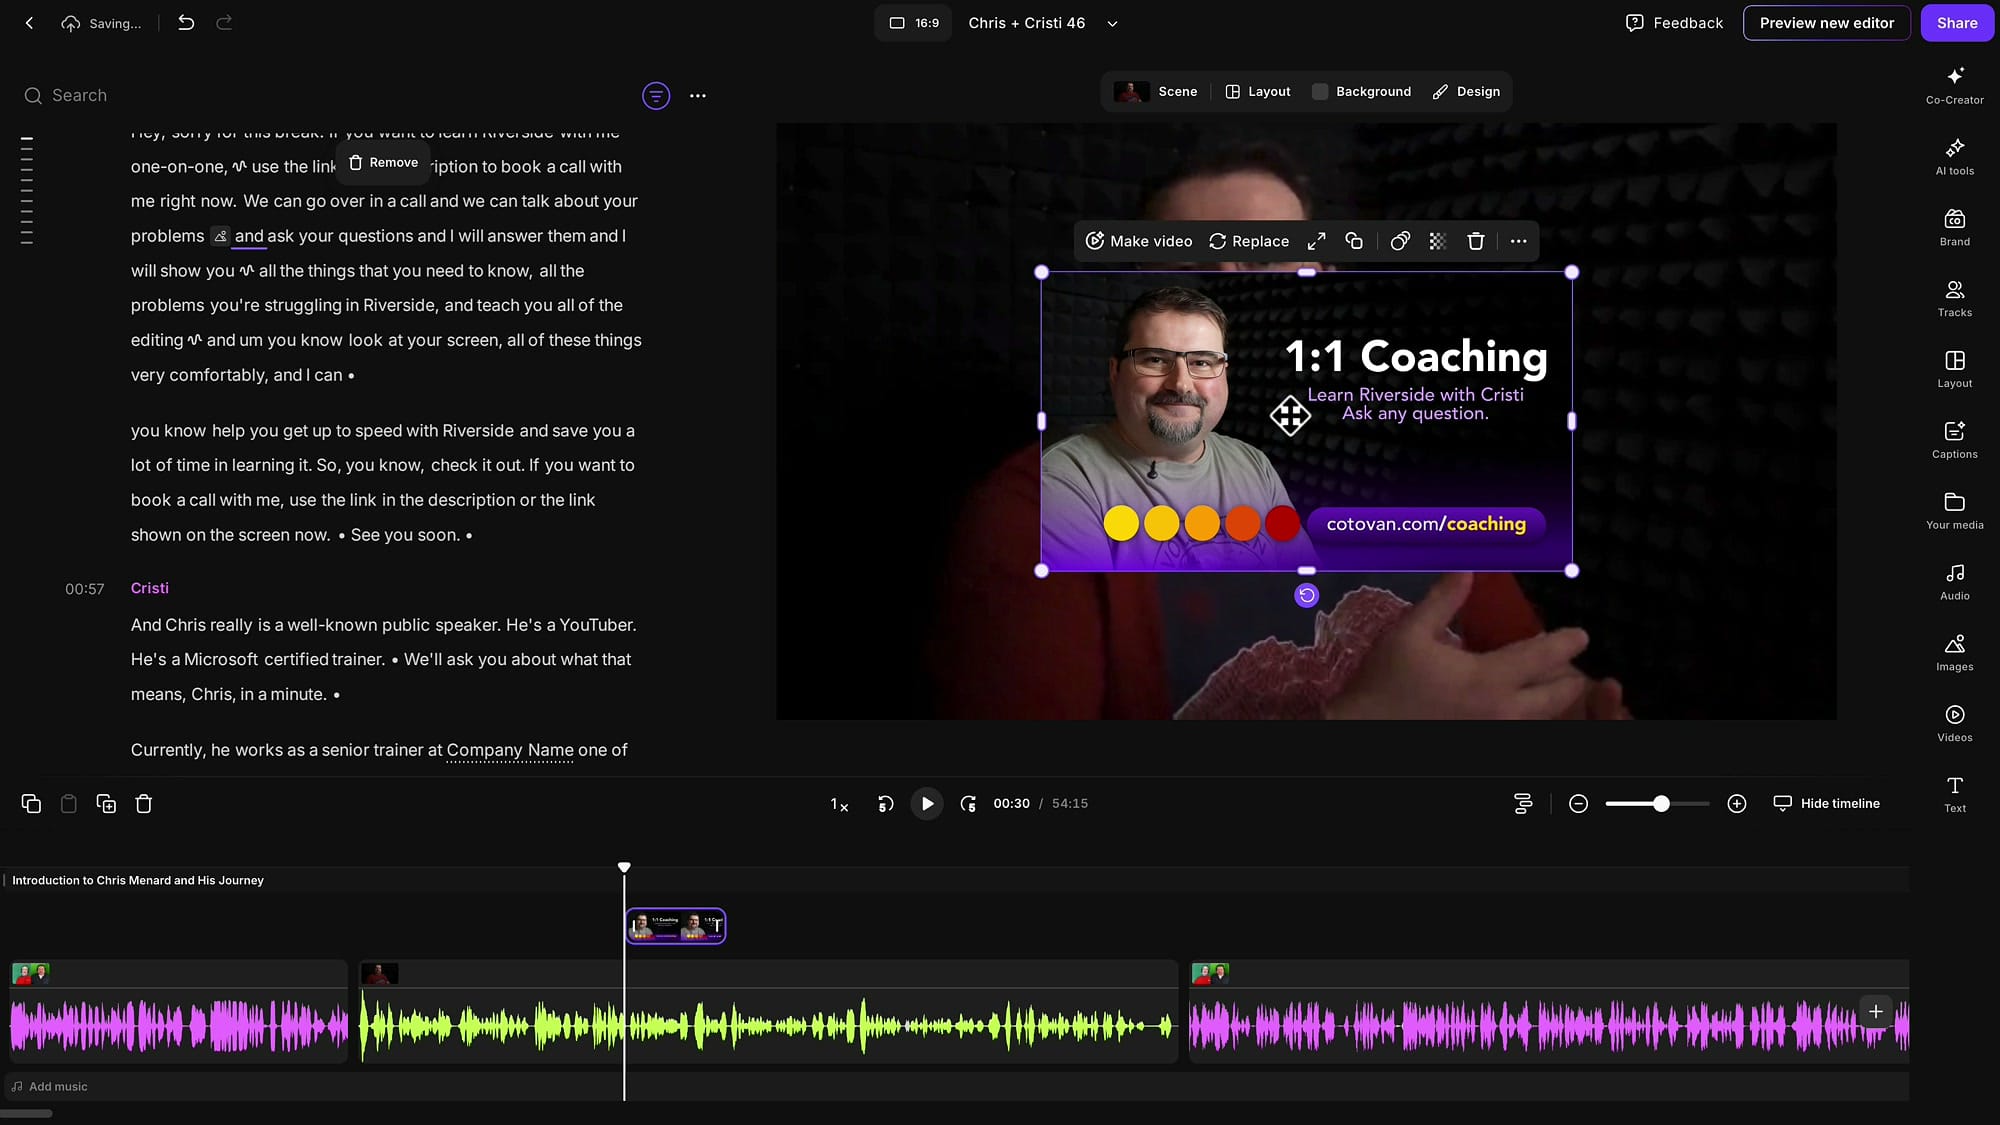The width and height of the screenshot is (2000, 1125).
Task: Skip back 5 seconds
Action: tap(885, 804)
